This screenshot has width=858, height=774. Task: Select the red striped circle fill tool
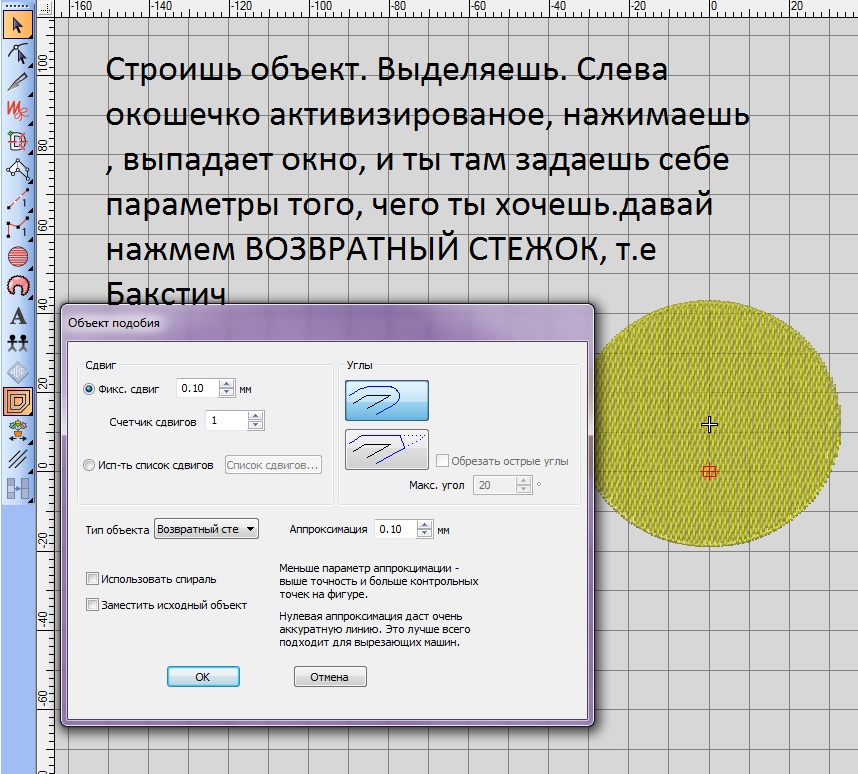[17, 256]
